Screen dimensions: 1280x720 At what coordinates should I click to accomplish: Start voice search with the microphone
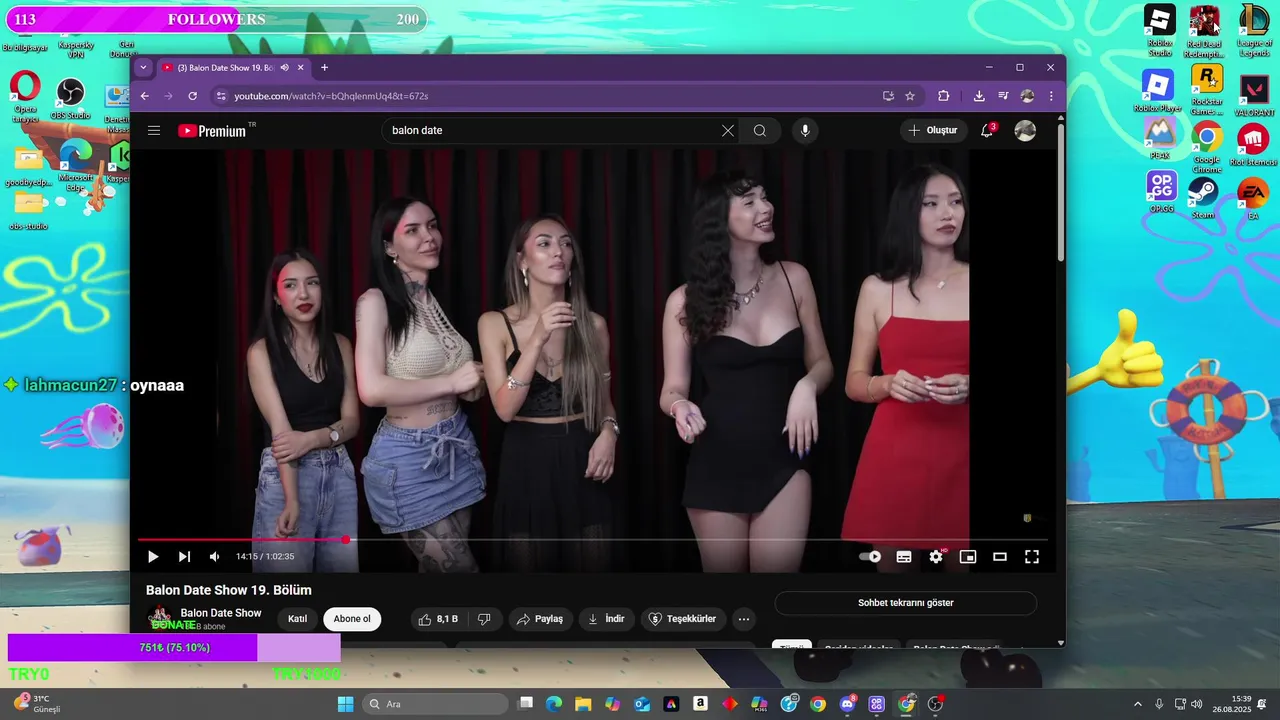point(805,130)
